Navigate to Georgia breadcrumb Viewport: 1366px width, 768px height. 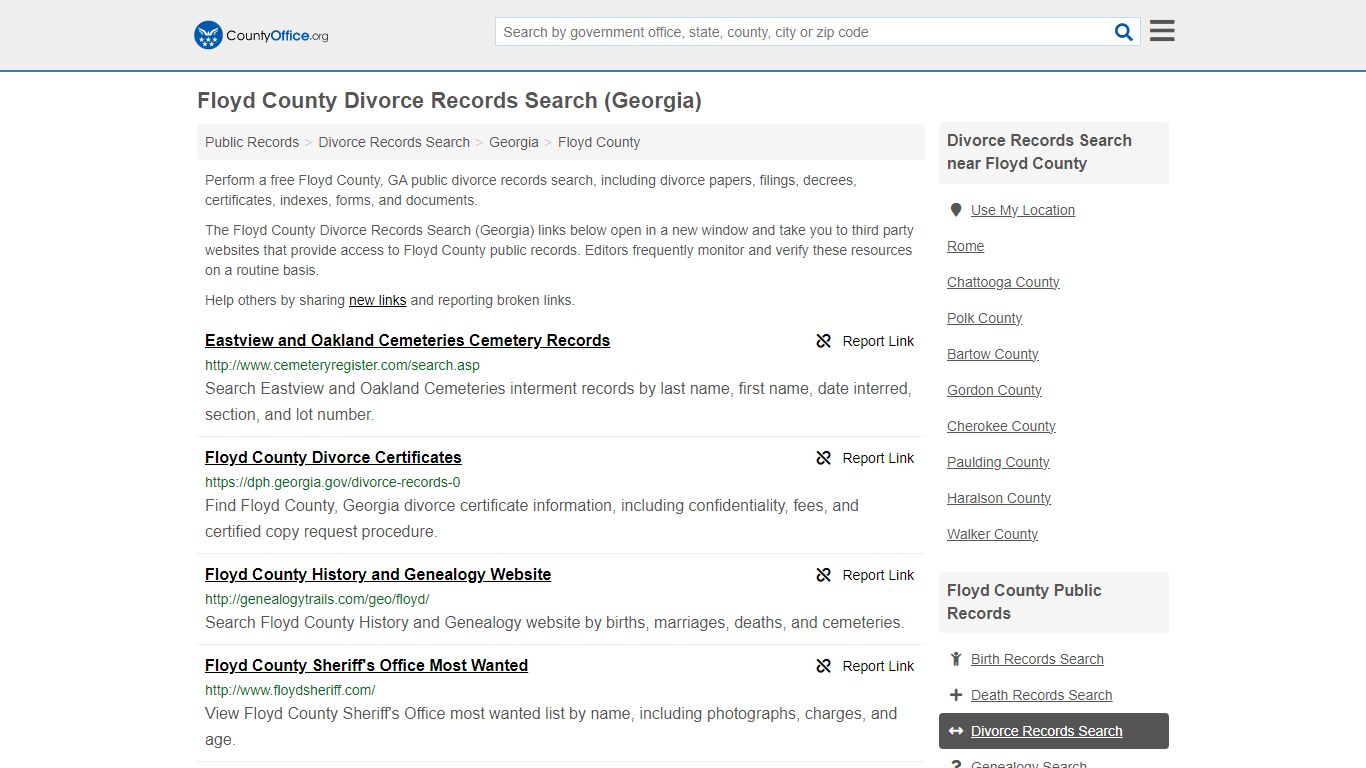click(x=514, y=142)
